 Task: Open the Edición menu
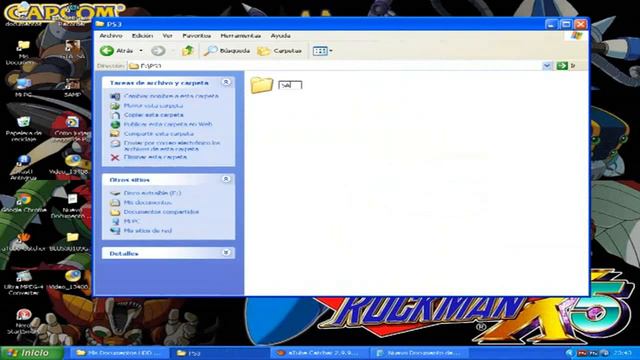tap(142, 36)
